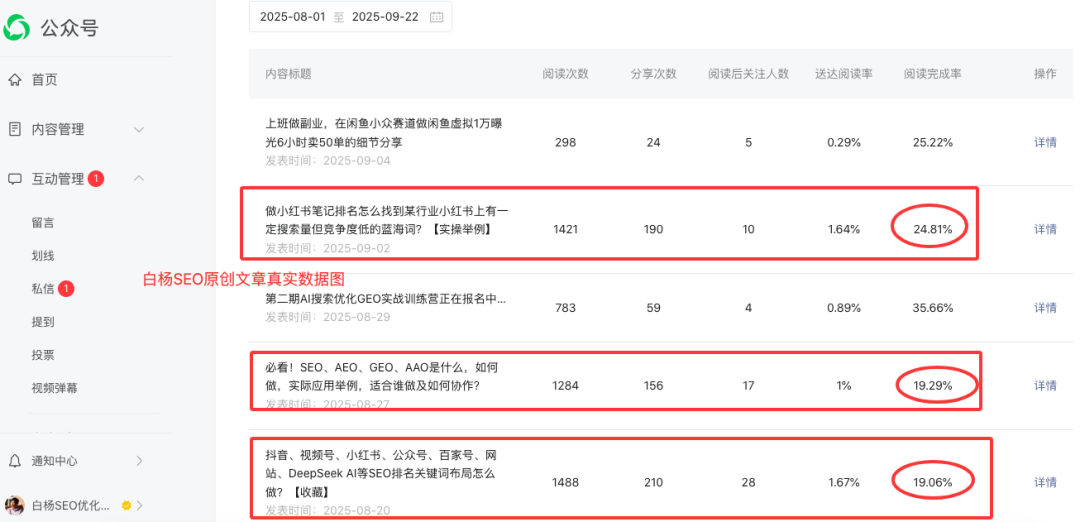Viewport: 1080px width, 522px height.
Task: Click the 白杨SEO account avatar
Action: pyautogui.click(x=14, y=505)
